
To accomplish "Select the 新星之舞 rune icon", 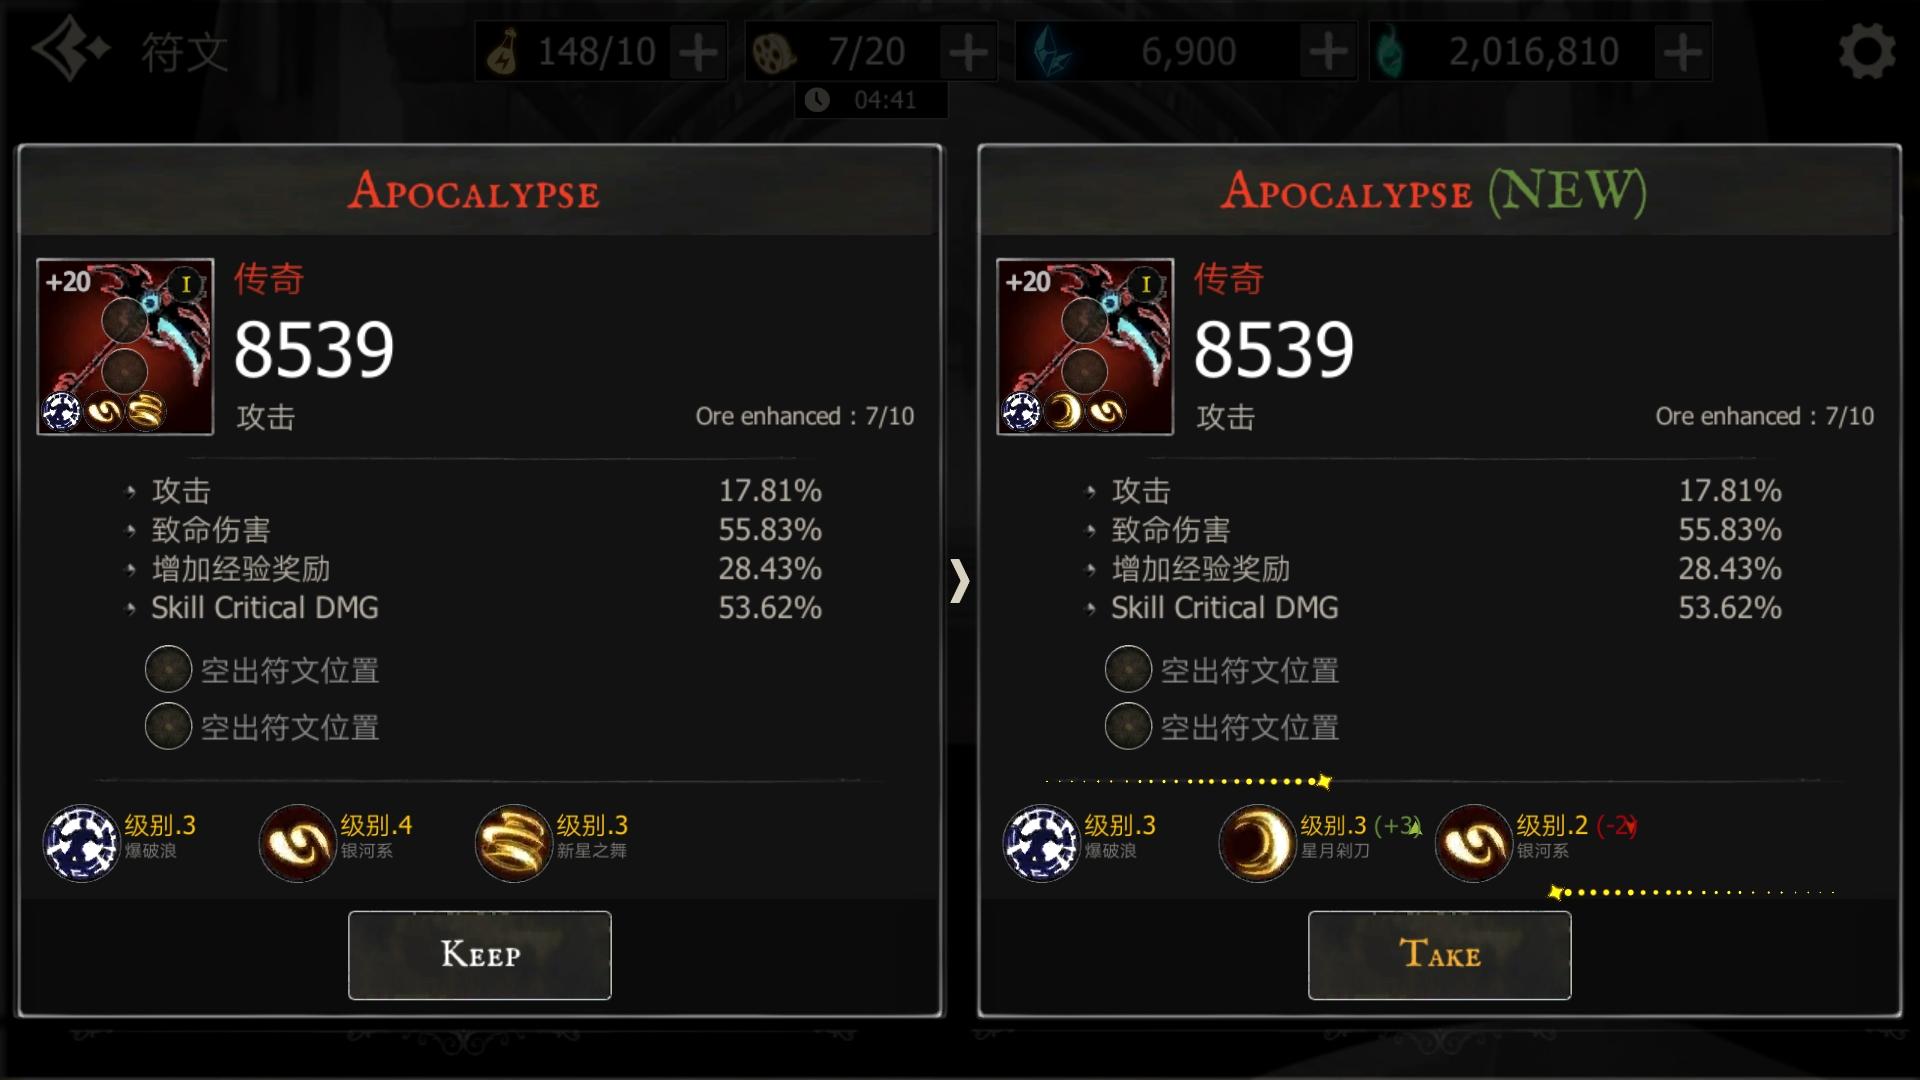I will click(513, 843).
